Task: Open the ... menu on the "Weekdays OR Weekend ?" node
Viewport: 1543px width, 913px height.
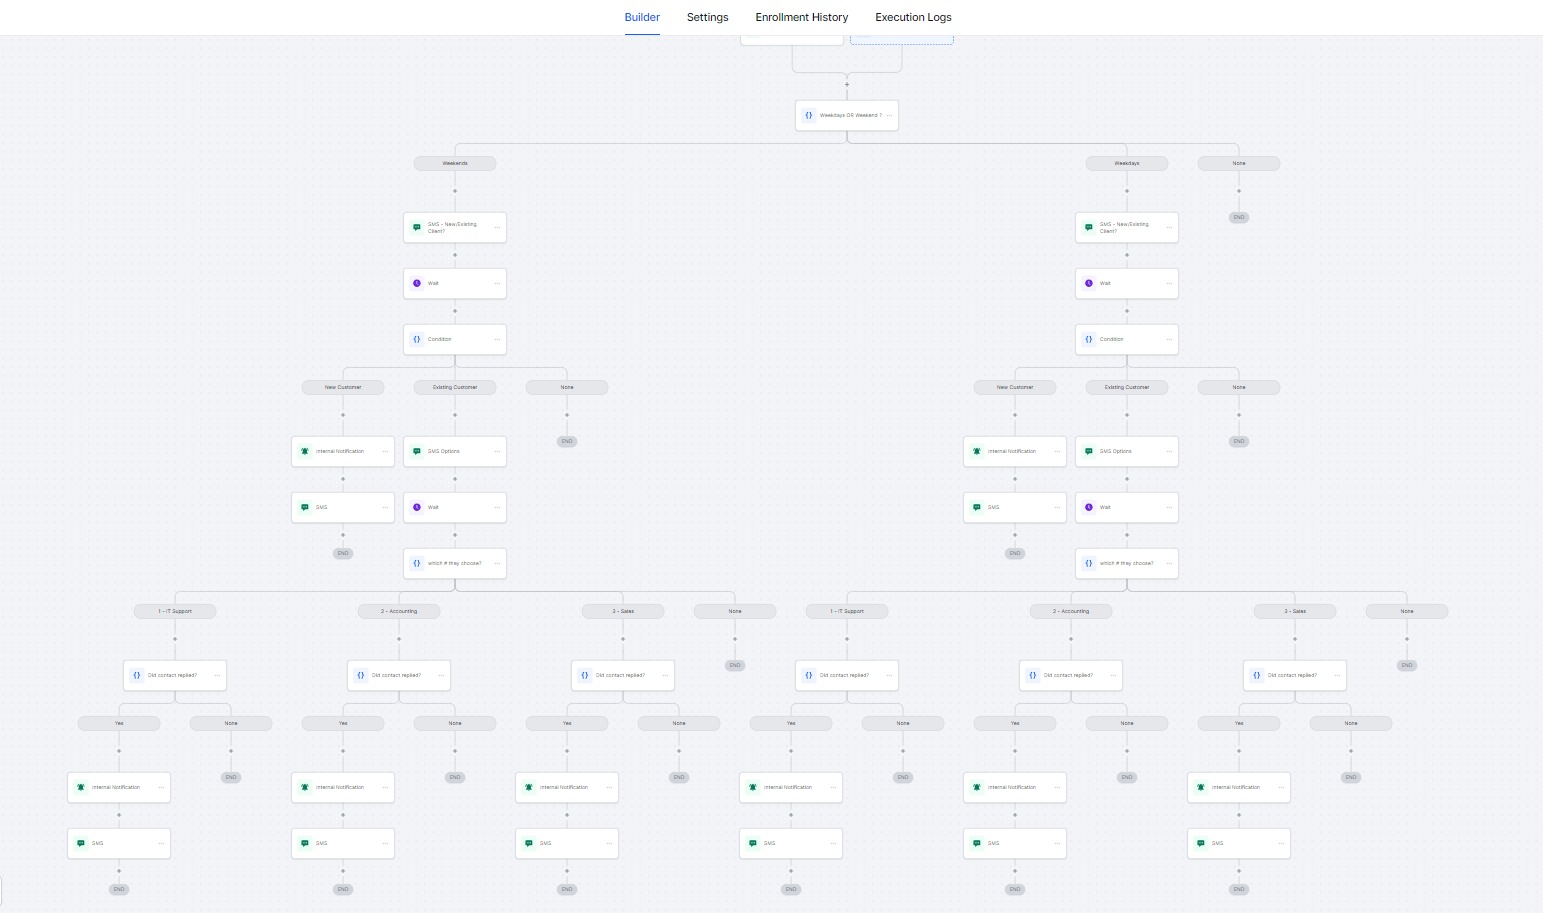Action: [890, 115]
